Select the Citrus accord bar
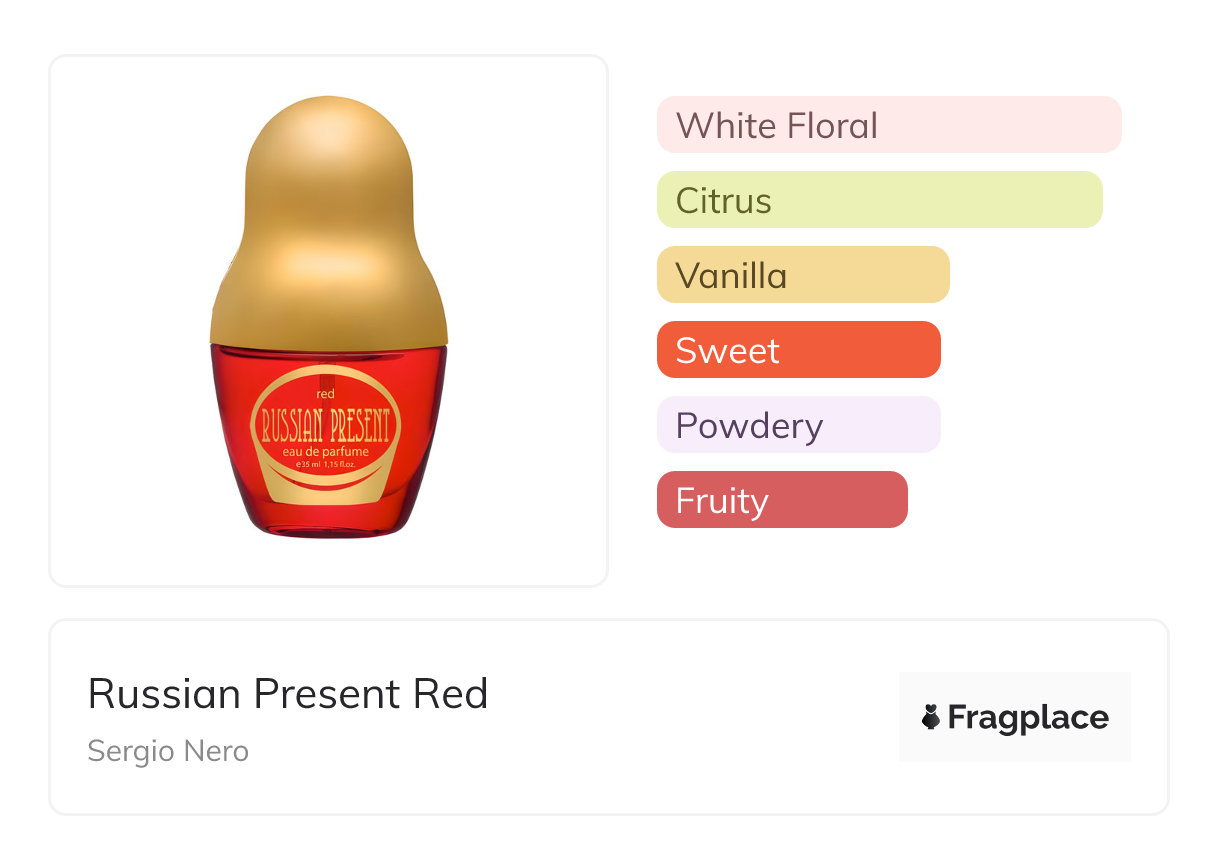Image resolution: width=1218 pixels, height=864 pixels. pyautogui.click(x=879, y=200)
